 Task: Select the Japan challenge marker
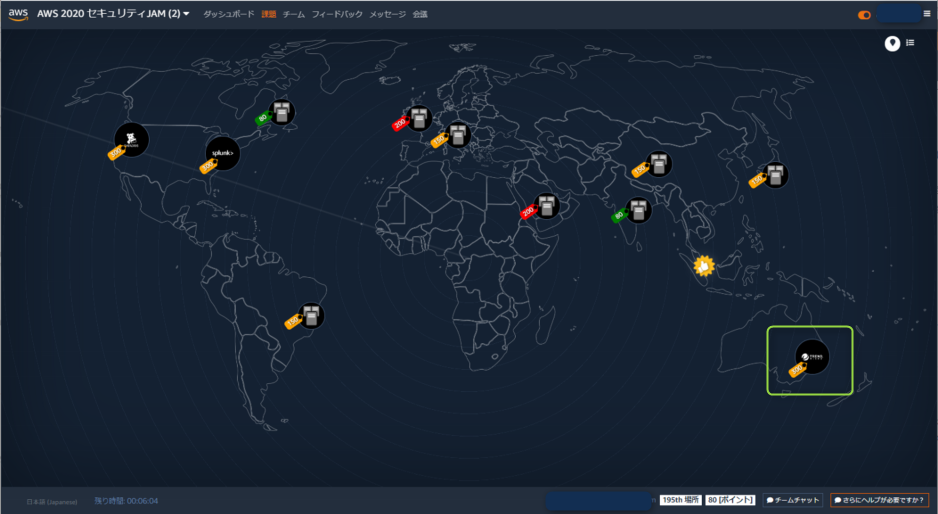pos(774,175)
